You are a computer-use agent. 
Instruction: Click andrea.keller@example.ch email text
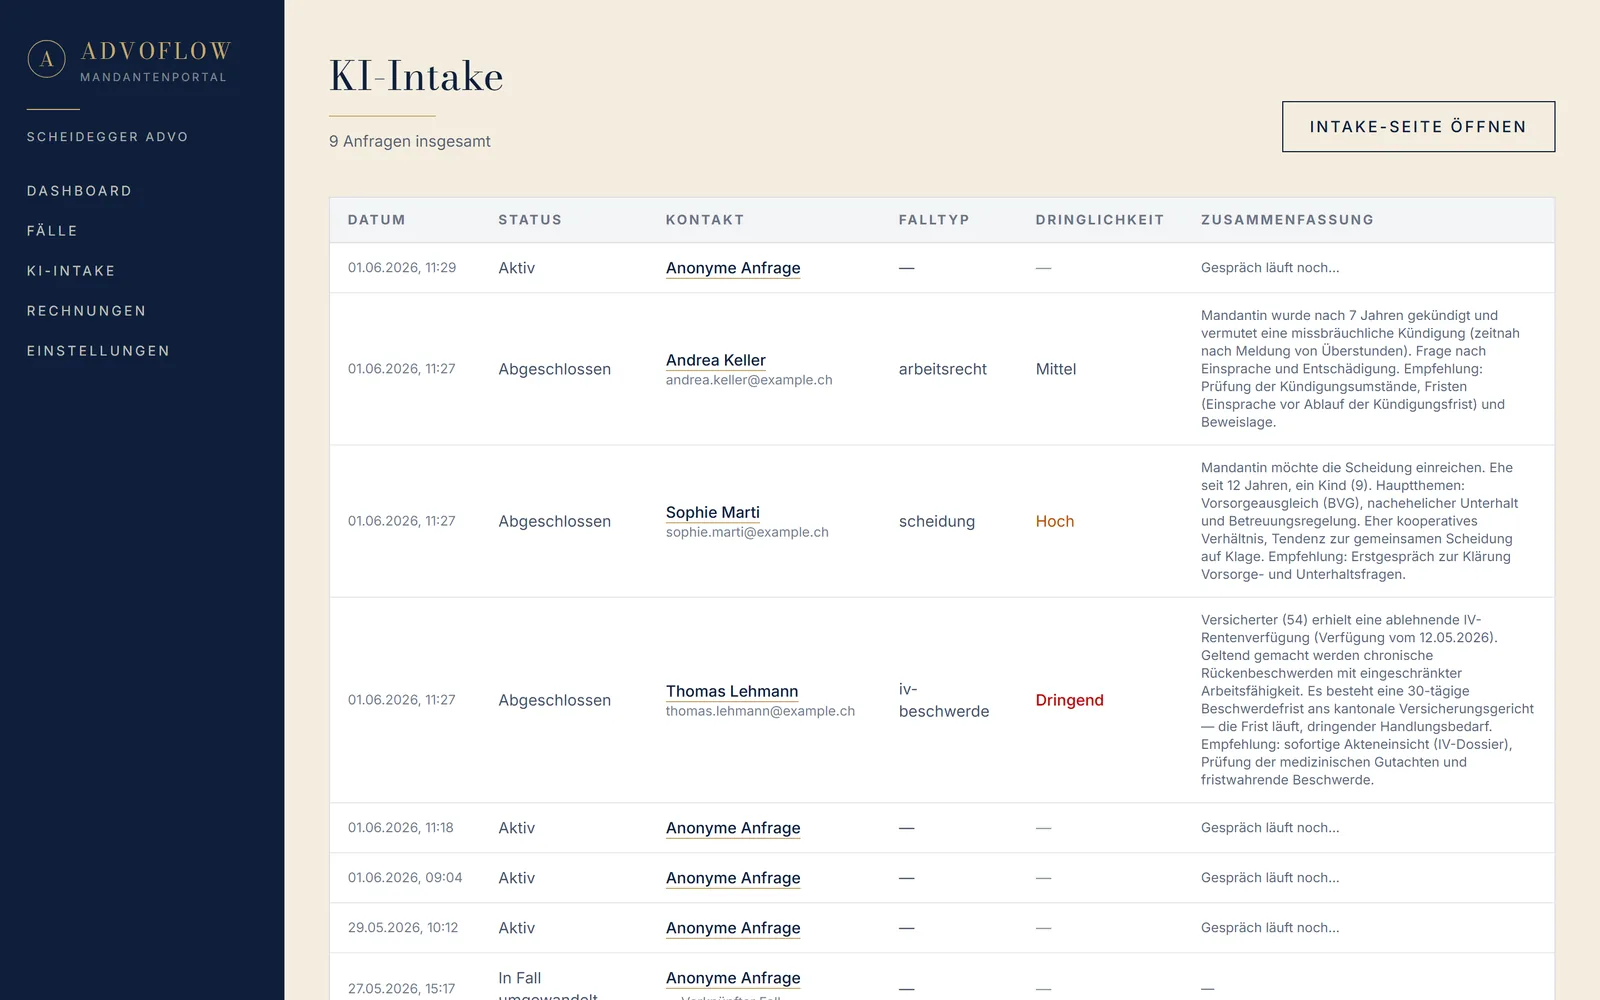[749, 380]
